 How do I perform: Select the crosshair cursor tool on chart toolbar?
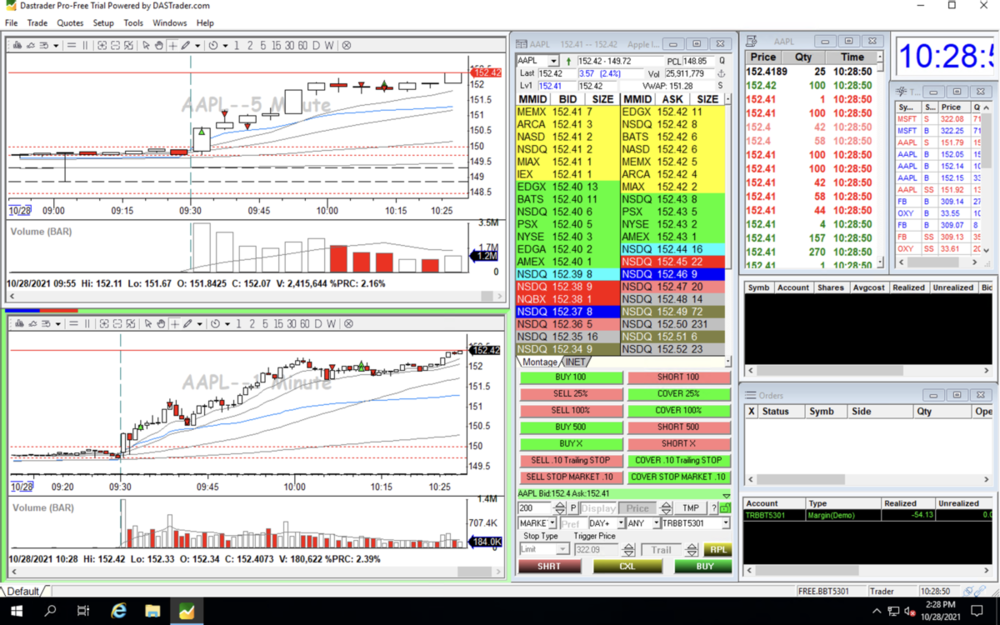click(x=173, y=46)
